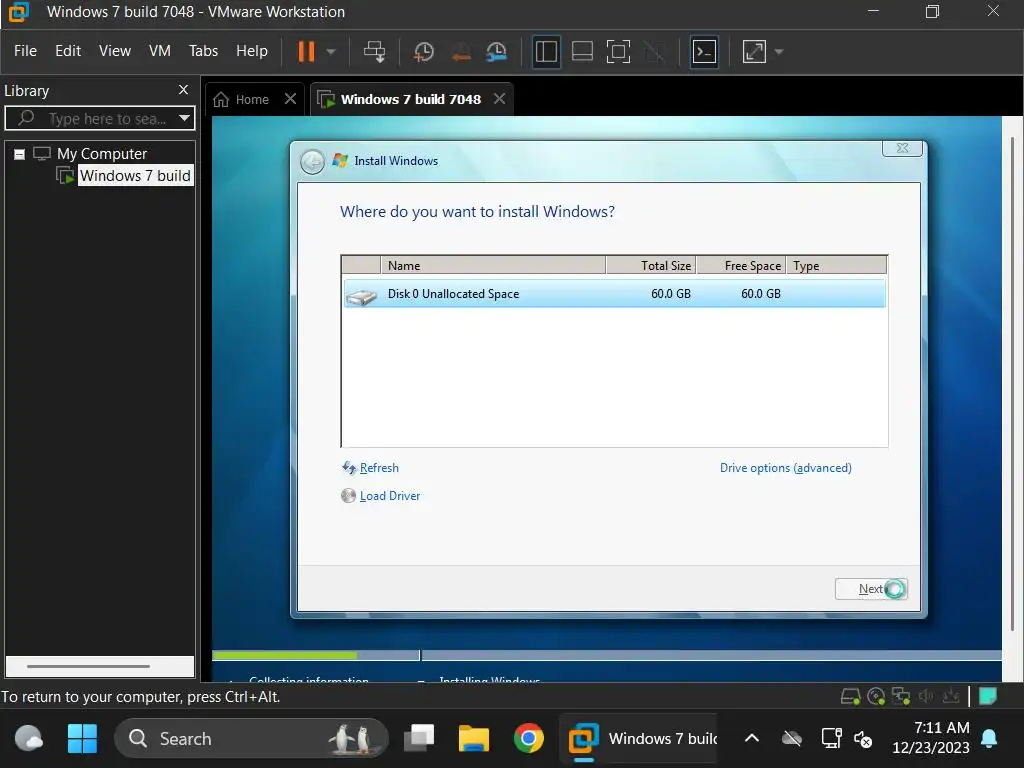Open the Tabs menu
The height and width of the screenshot is (768, 1024).
tap(203, 51)
